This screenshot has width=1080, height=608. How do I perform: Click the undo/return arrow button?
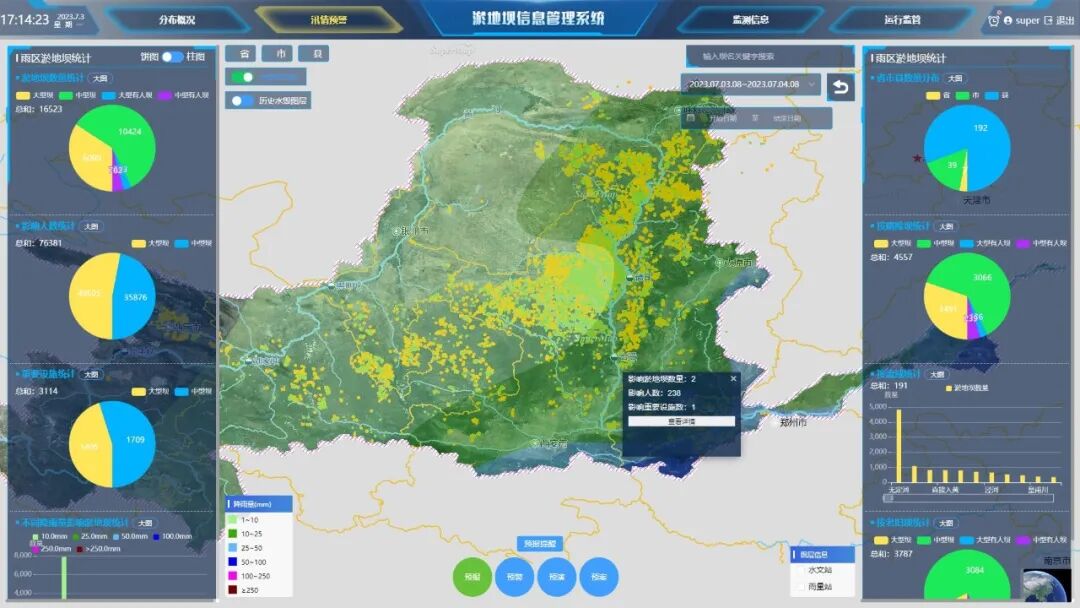point(840,87)
